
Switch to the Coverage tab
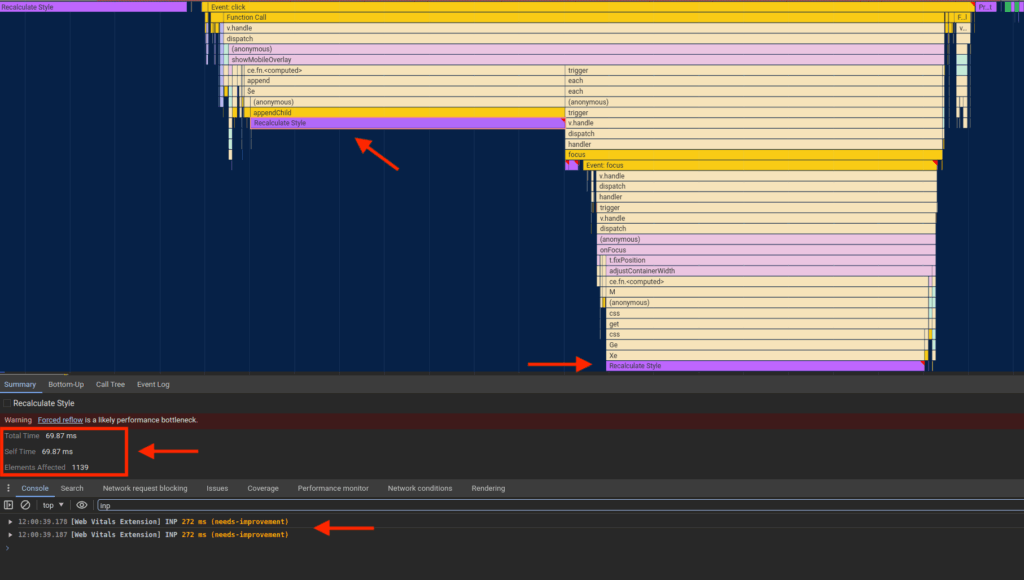click(263, 488)
